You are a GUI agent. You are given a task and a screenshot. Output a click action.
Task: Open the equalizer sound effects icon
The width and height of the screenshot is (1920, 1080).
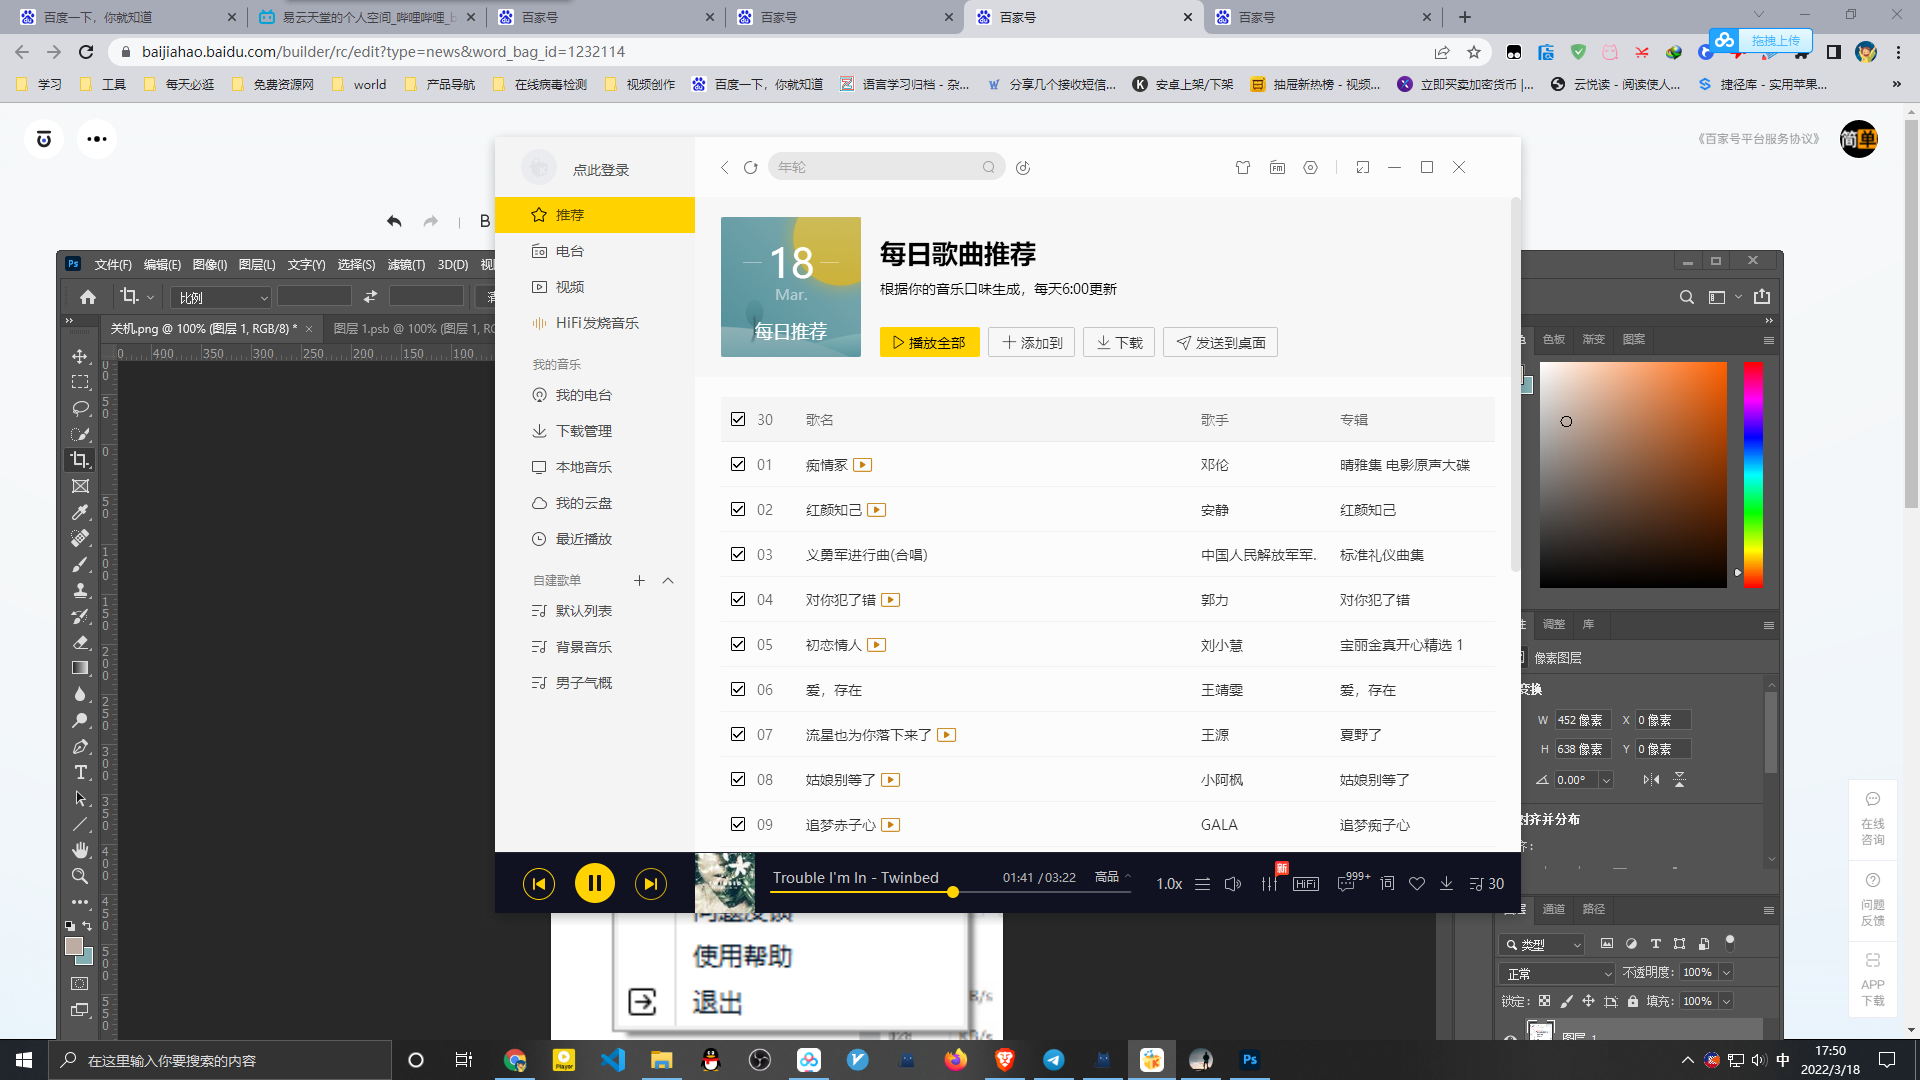[1269, 884]
